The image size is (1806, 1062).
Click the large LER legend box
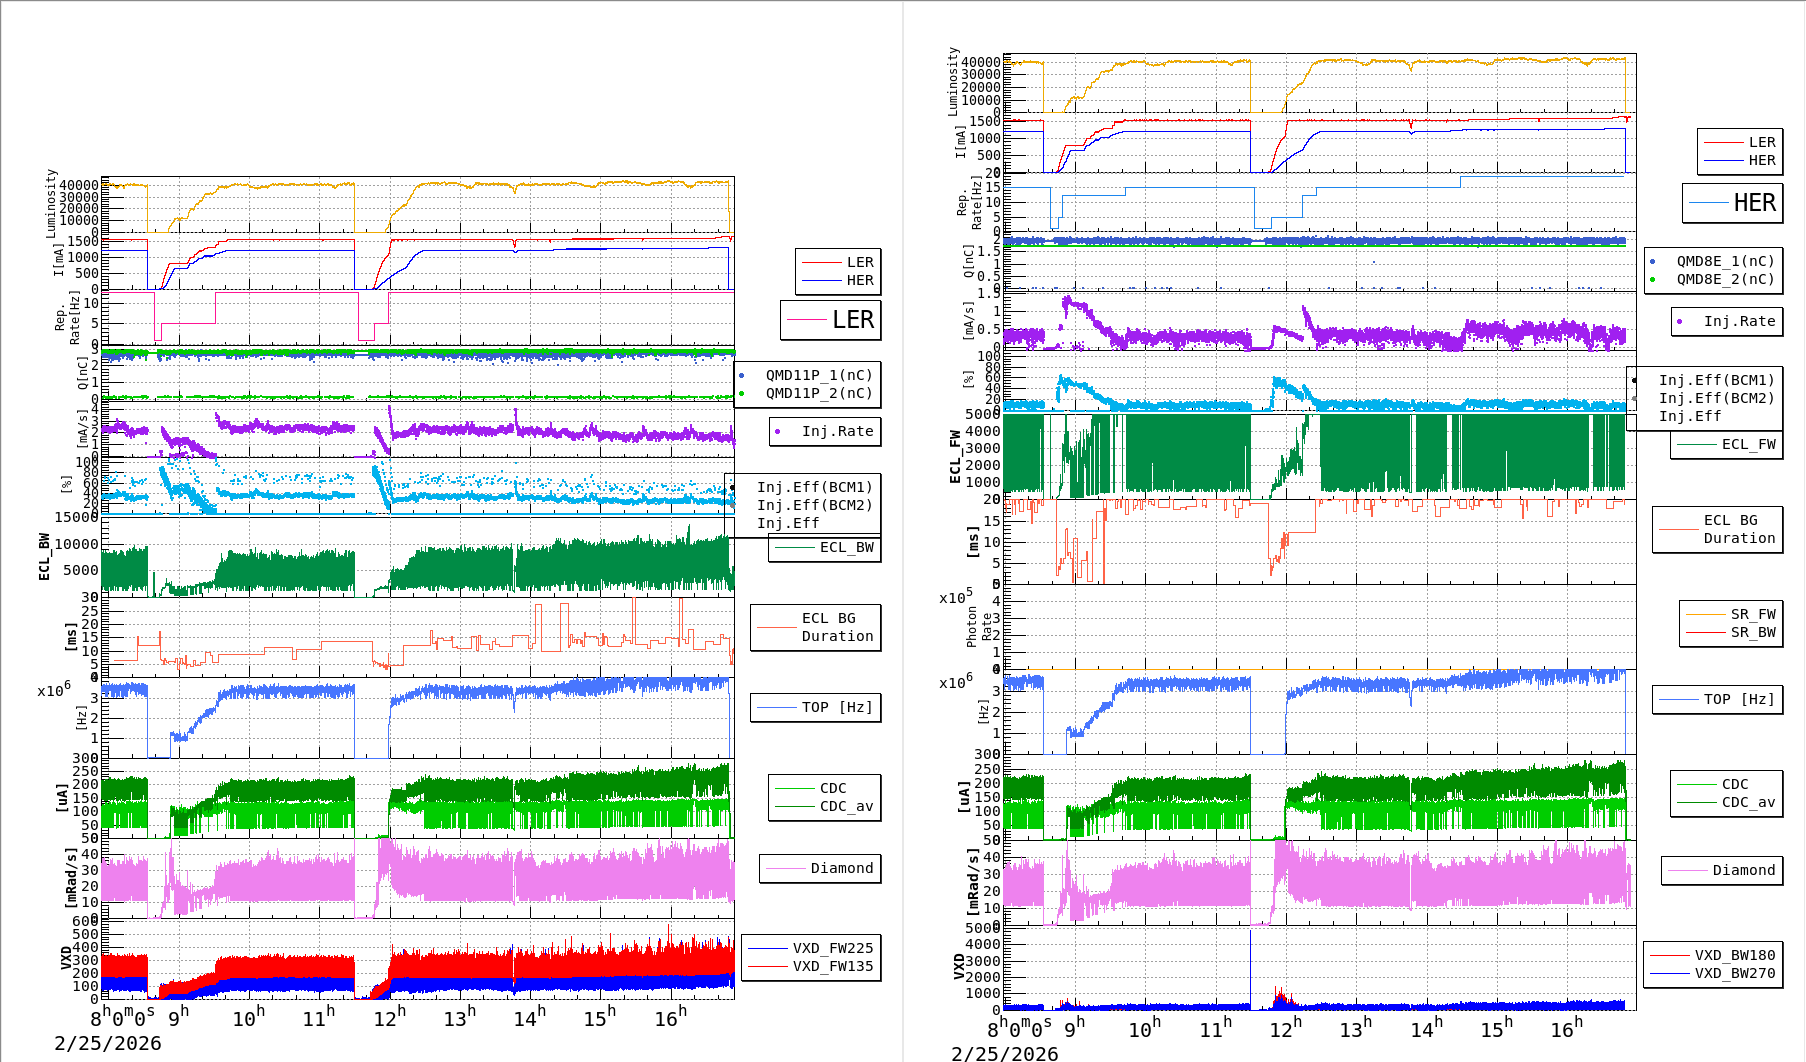click(831, 320)
